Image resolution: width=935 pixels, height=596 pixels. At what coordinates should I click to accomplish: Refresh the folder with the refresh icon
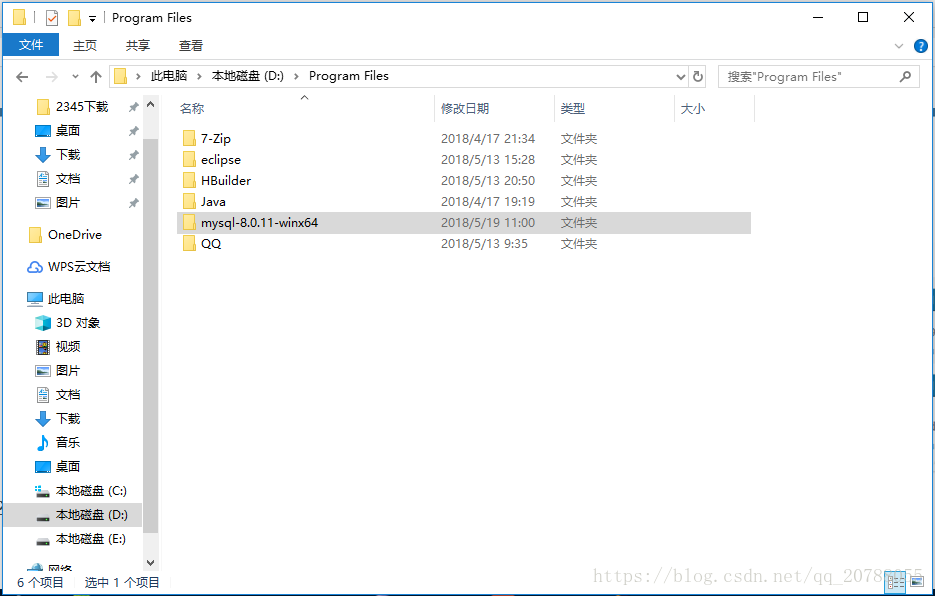(x=697, y=76)
